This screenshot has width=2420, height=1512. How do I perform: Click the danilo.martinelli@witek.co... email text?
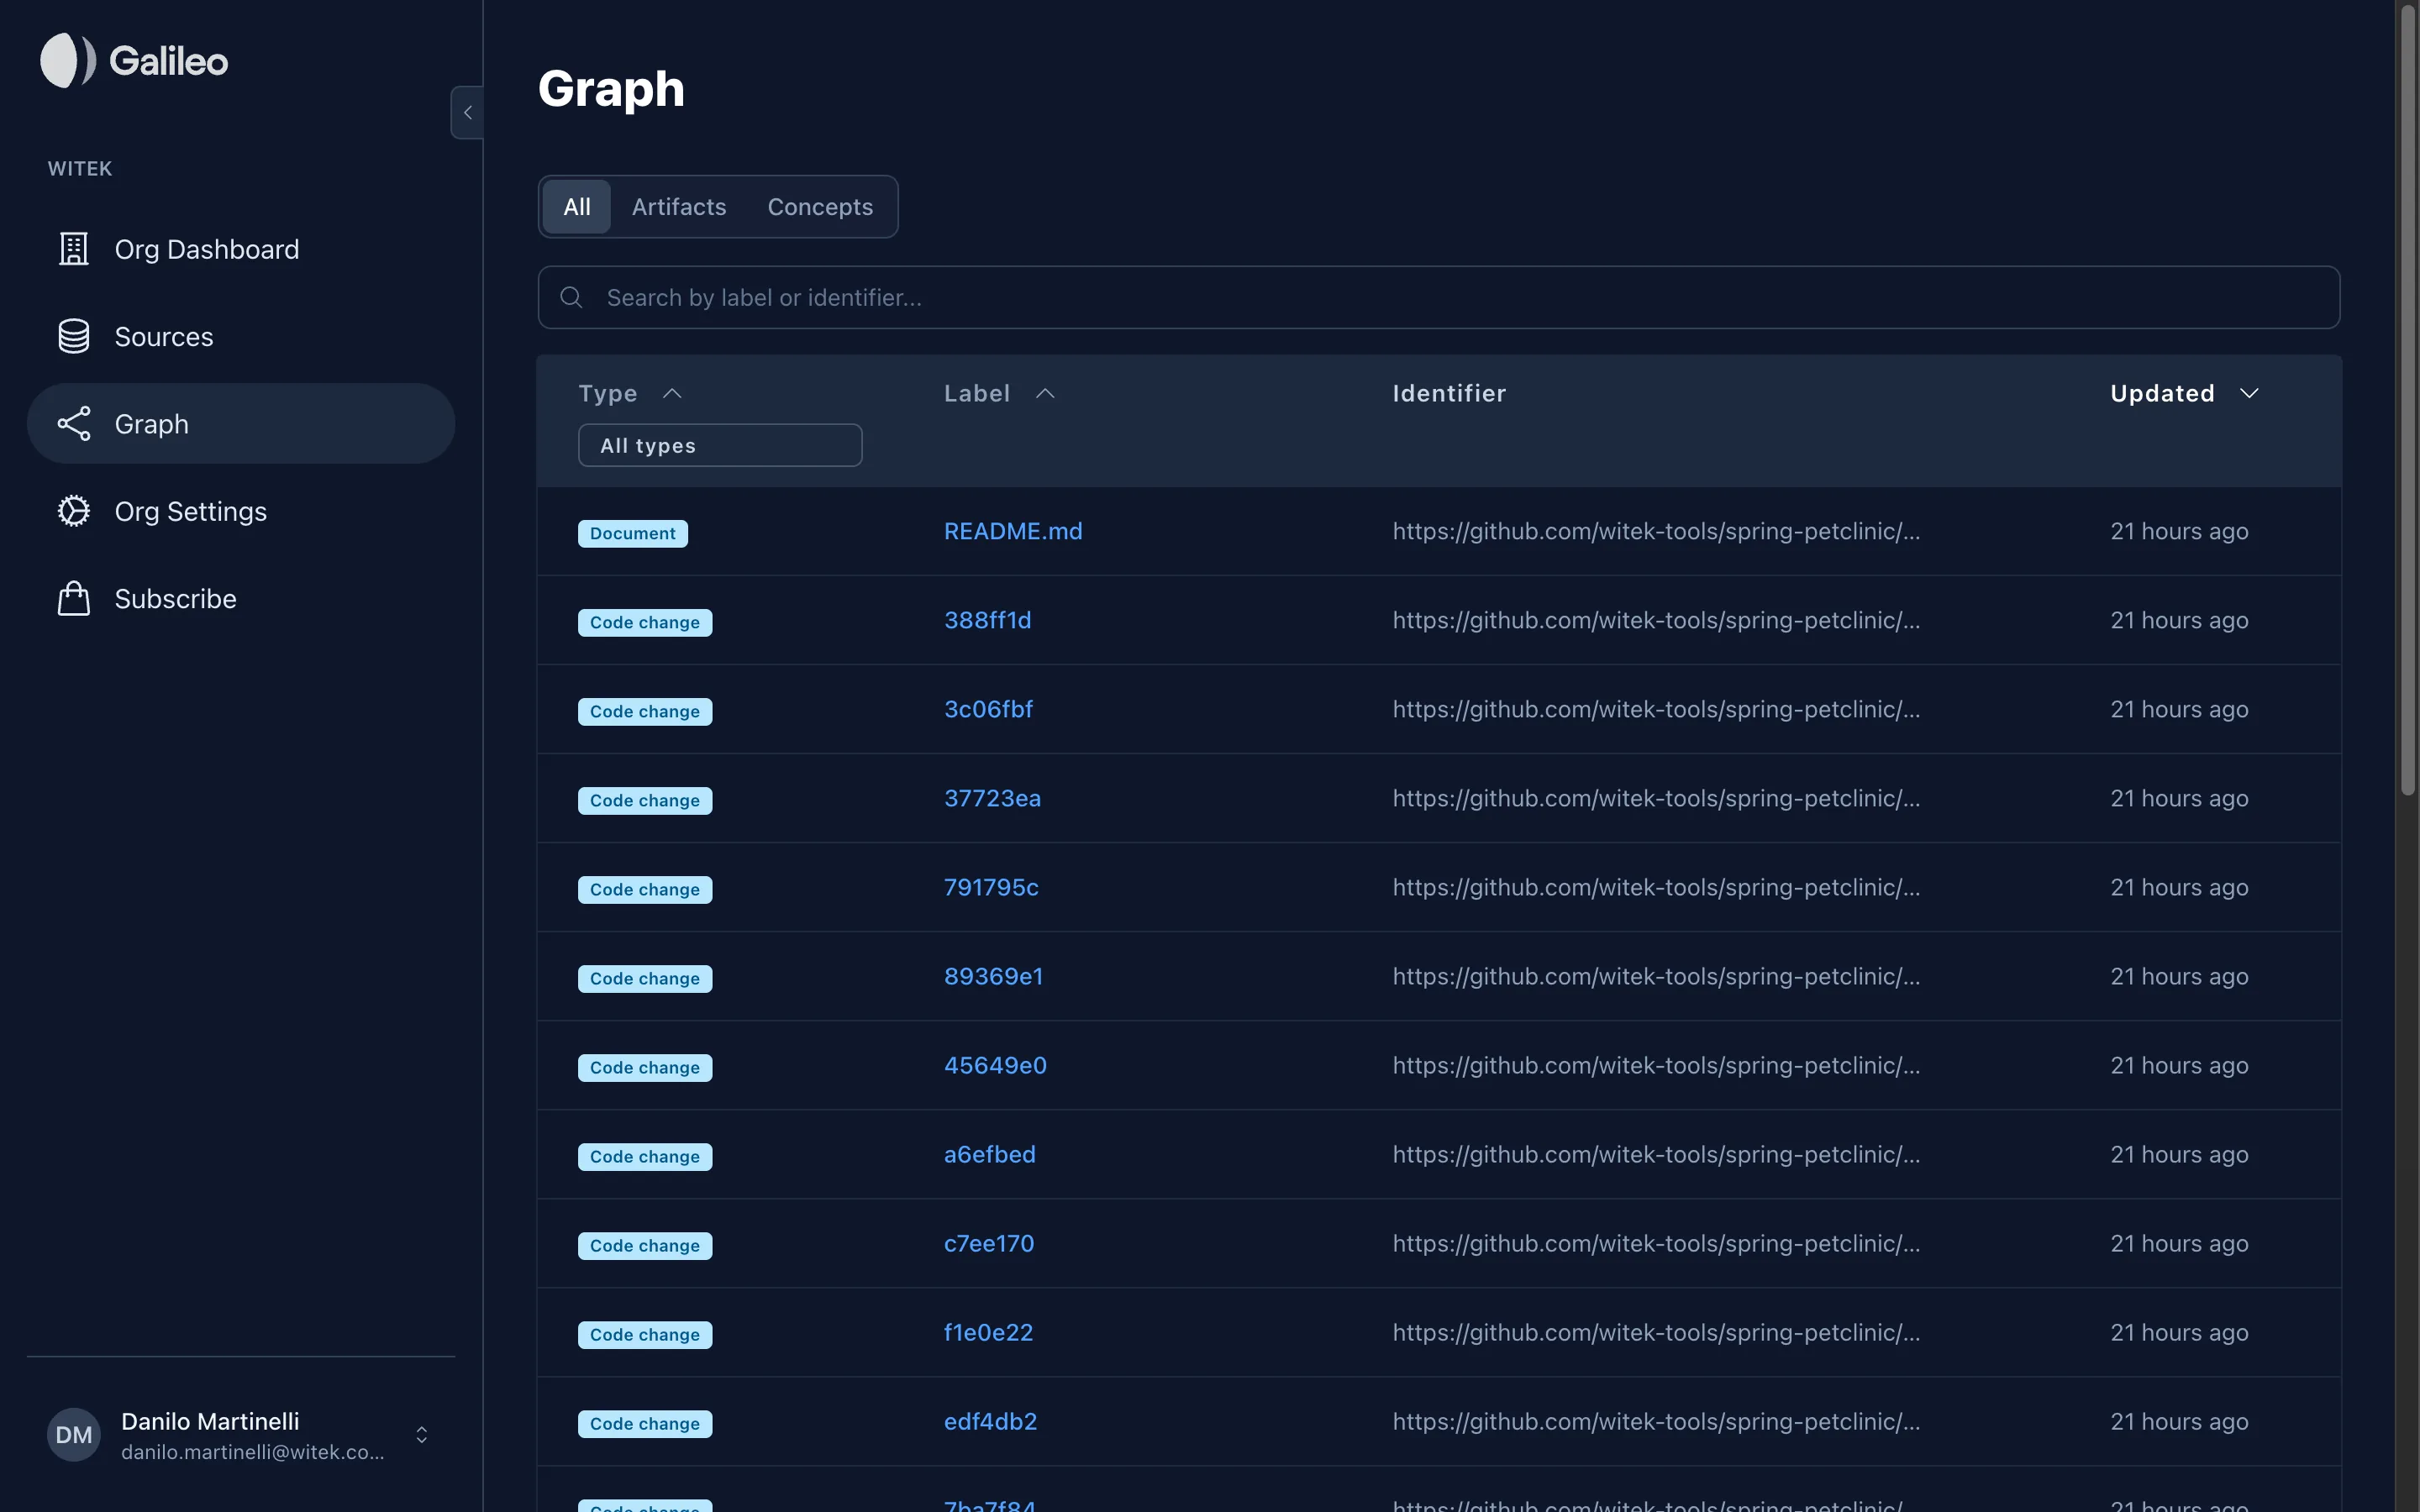coord(253,1452)
